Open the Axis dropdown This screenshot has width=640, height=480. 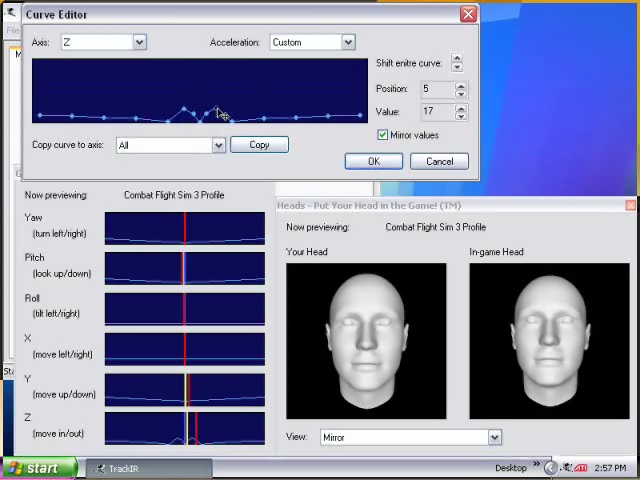pyautogui.click(x=139, y=42)
